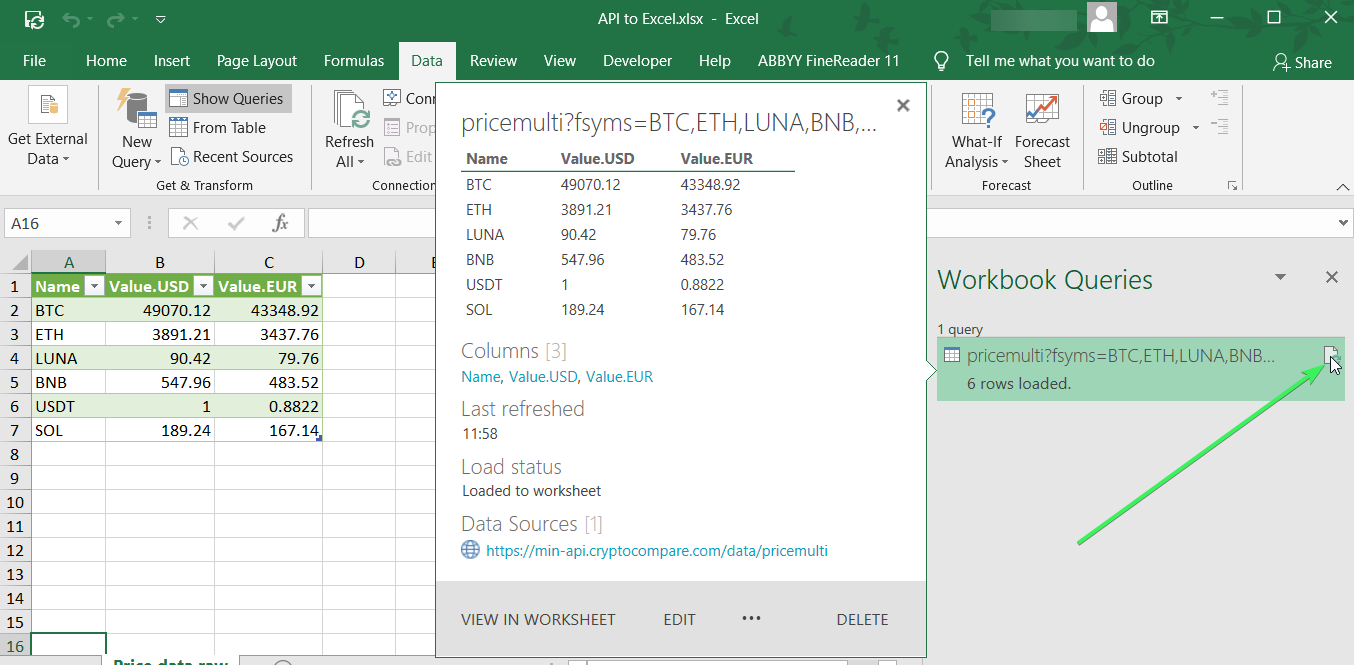
Task: Open the more options ellipsis in preview
Action: pos(752,618)
